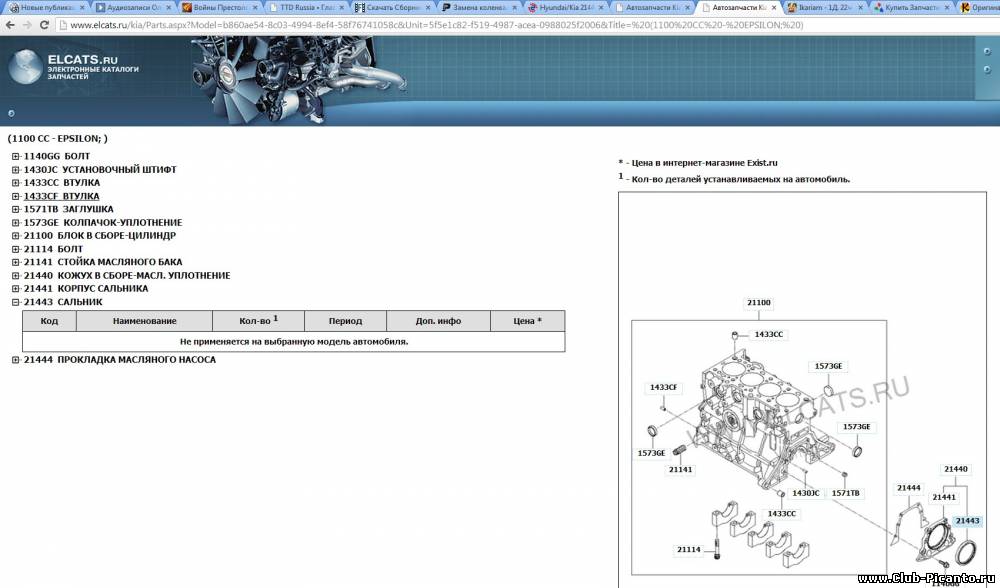Close the Скачать Сборник tab
The width and height of the screenshot is (1000, 588).
[429, 8]
